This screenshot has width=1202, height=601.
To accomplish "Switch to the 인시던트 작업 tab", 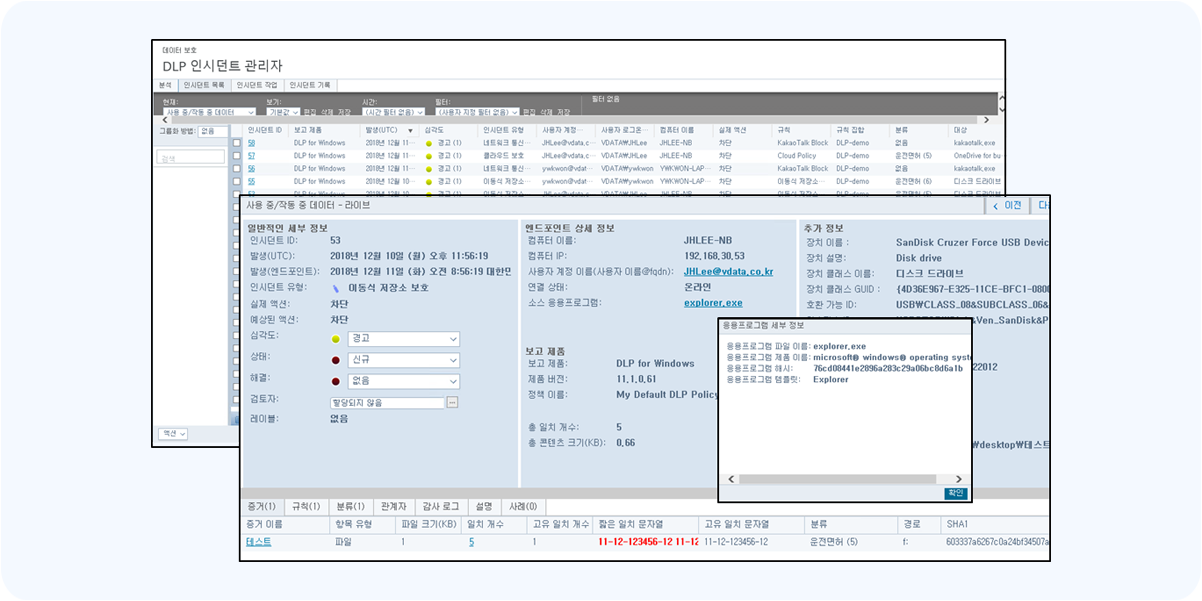I will pyautogui.click(x=257, y=85).
